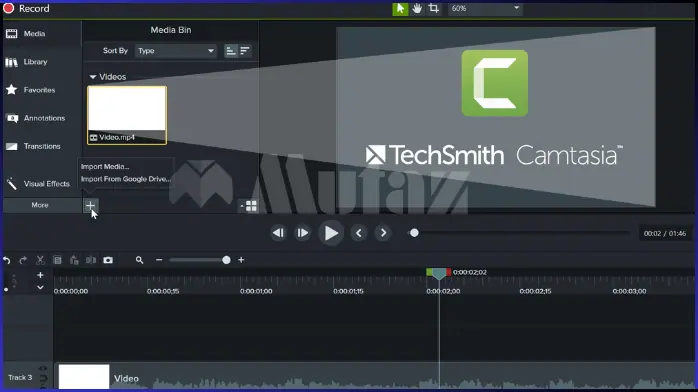Image resolution: width=698 pixels, height=392 pixels.
Task: Choose Import Media... from the menu
Action: pos(105,166)
